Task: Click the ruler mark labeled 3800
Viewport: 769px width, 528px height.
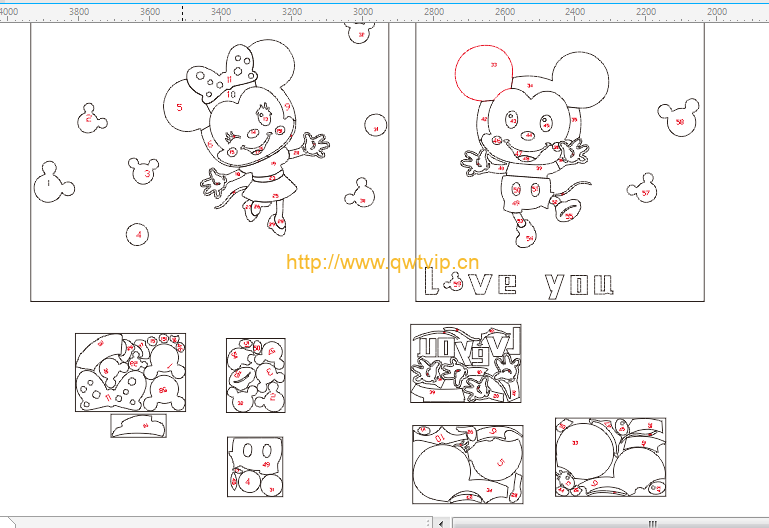Action: pyautogui.click(x=79, y=11)
